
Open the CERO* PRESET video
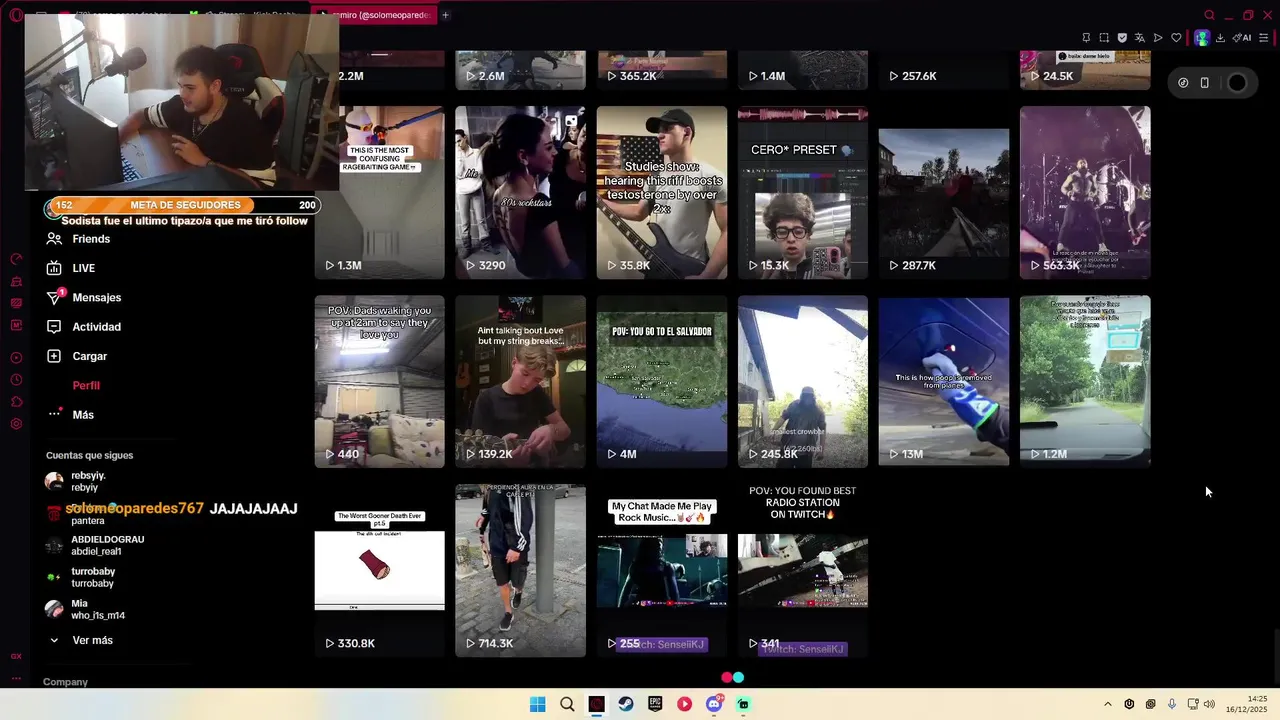(803, 192)
